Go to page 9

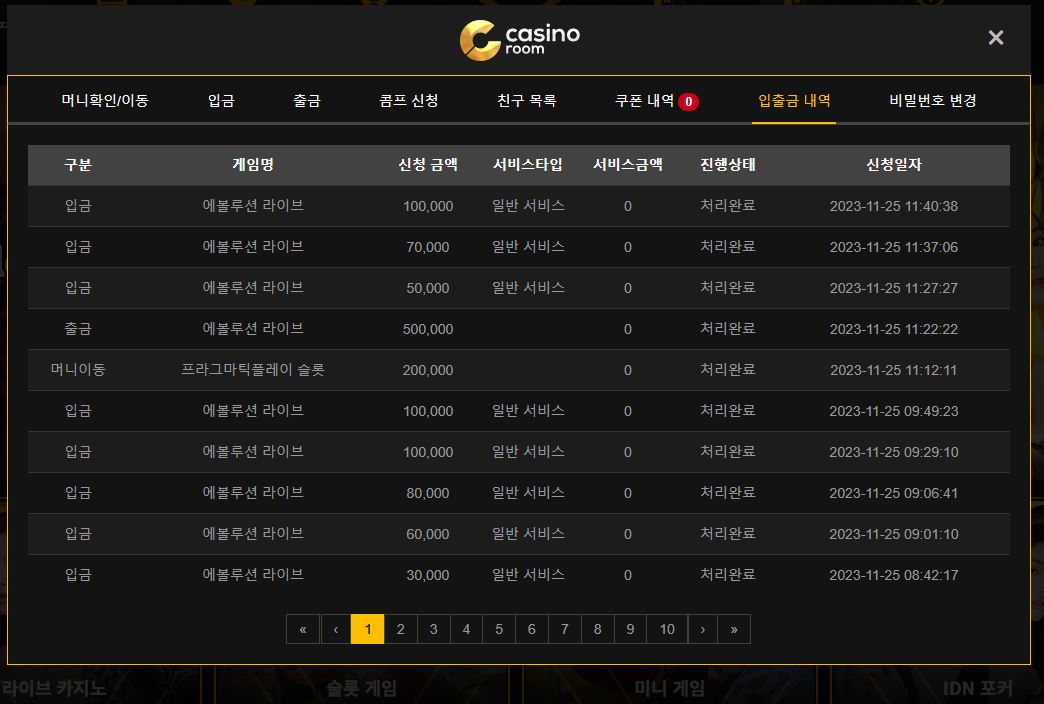pyautogui.click(x=630, y=629)
